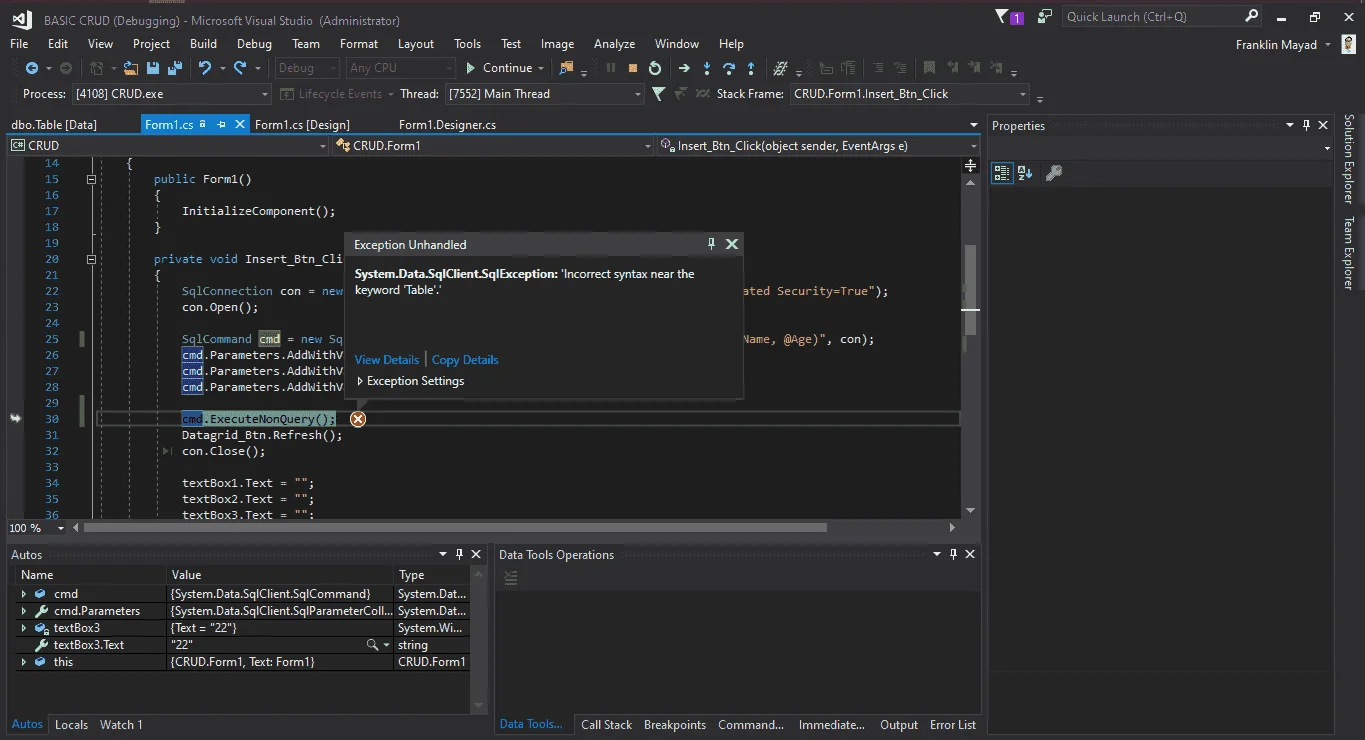Open Property Pages wrench icon
The width and height of the screenshot is (1365, 740).
(1053, 173)
